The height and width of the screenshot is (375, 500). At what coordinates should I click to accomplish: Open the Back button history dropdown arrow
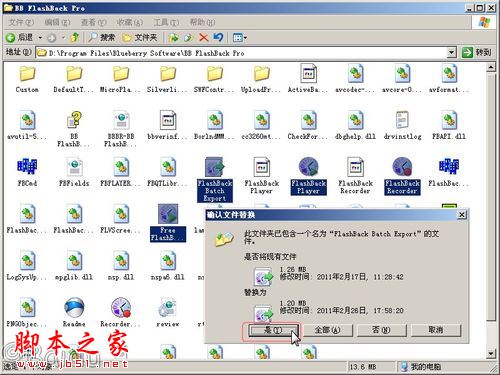click(x=40, y=38)
